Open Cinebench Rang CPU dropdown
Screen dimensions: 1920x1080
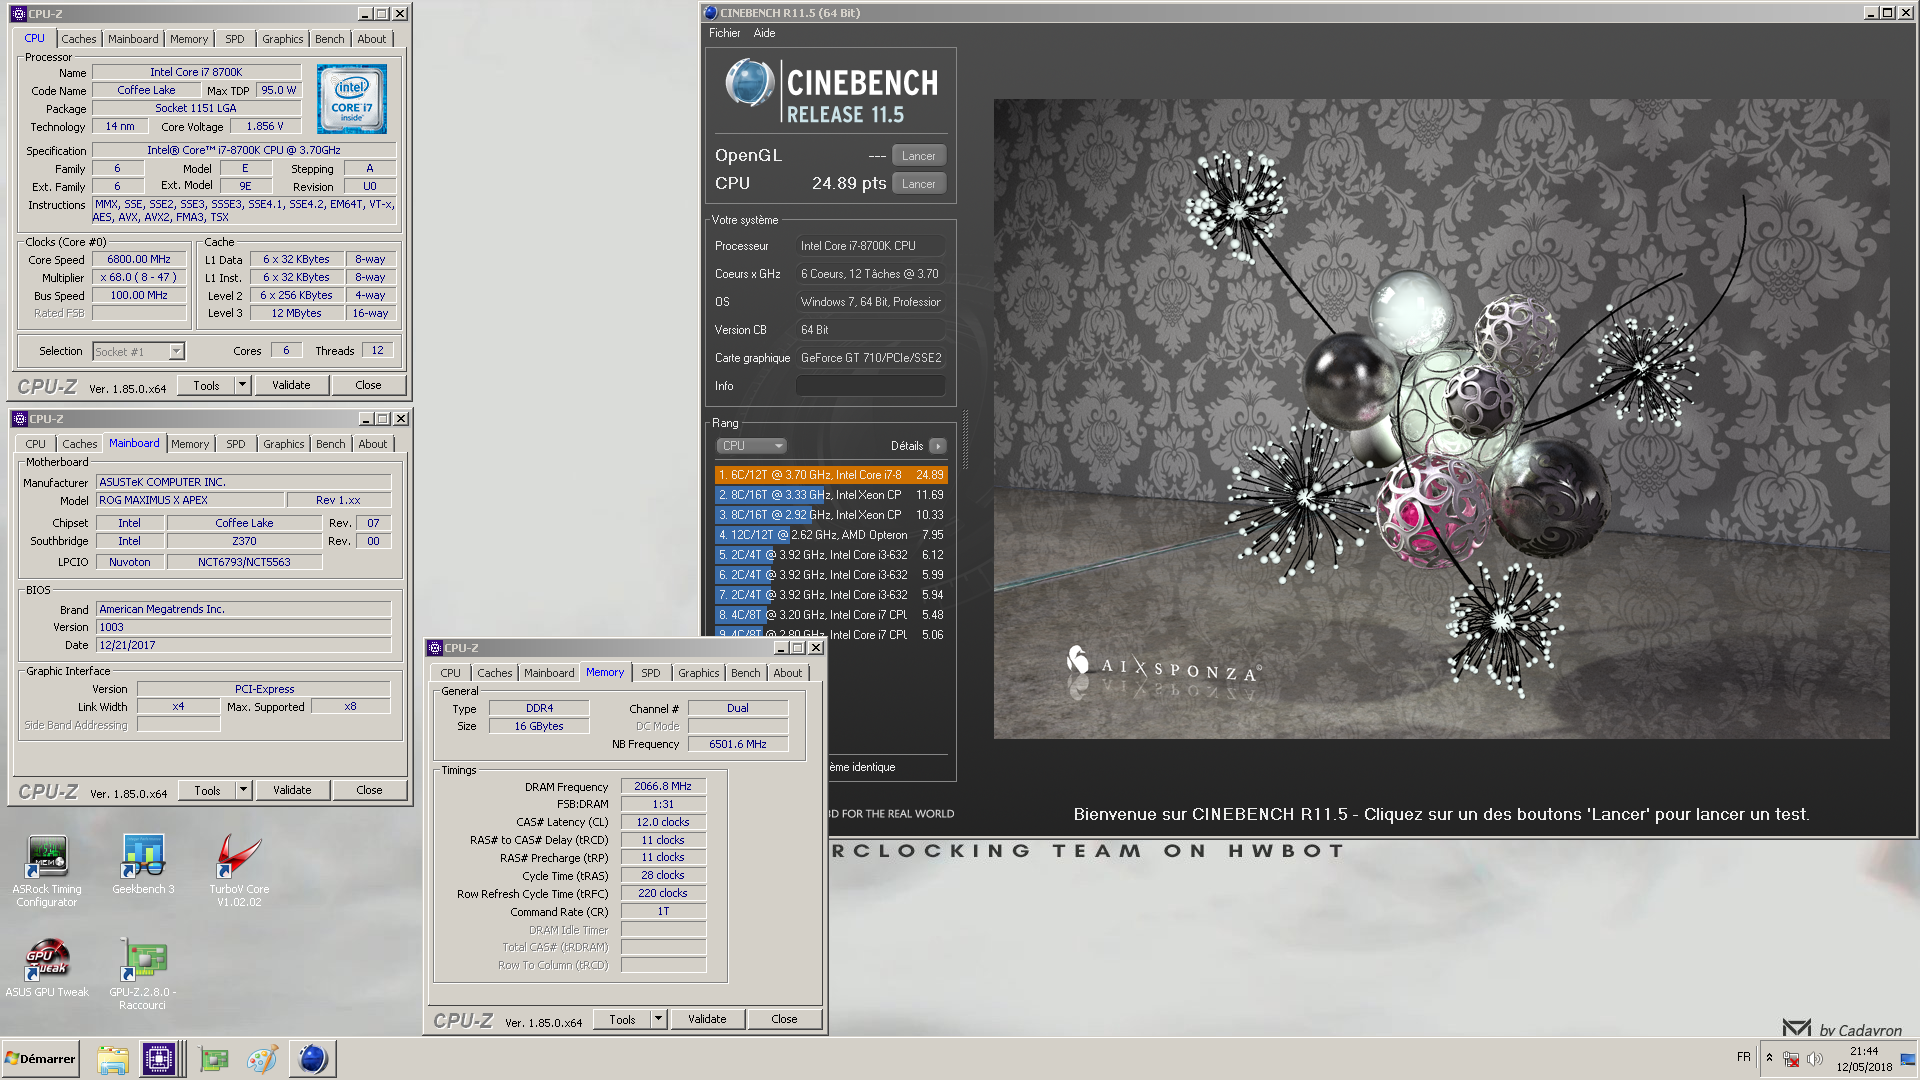[x=751, y=446]
